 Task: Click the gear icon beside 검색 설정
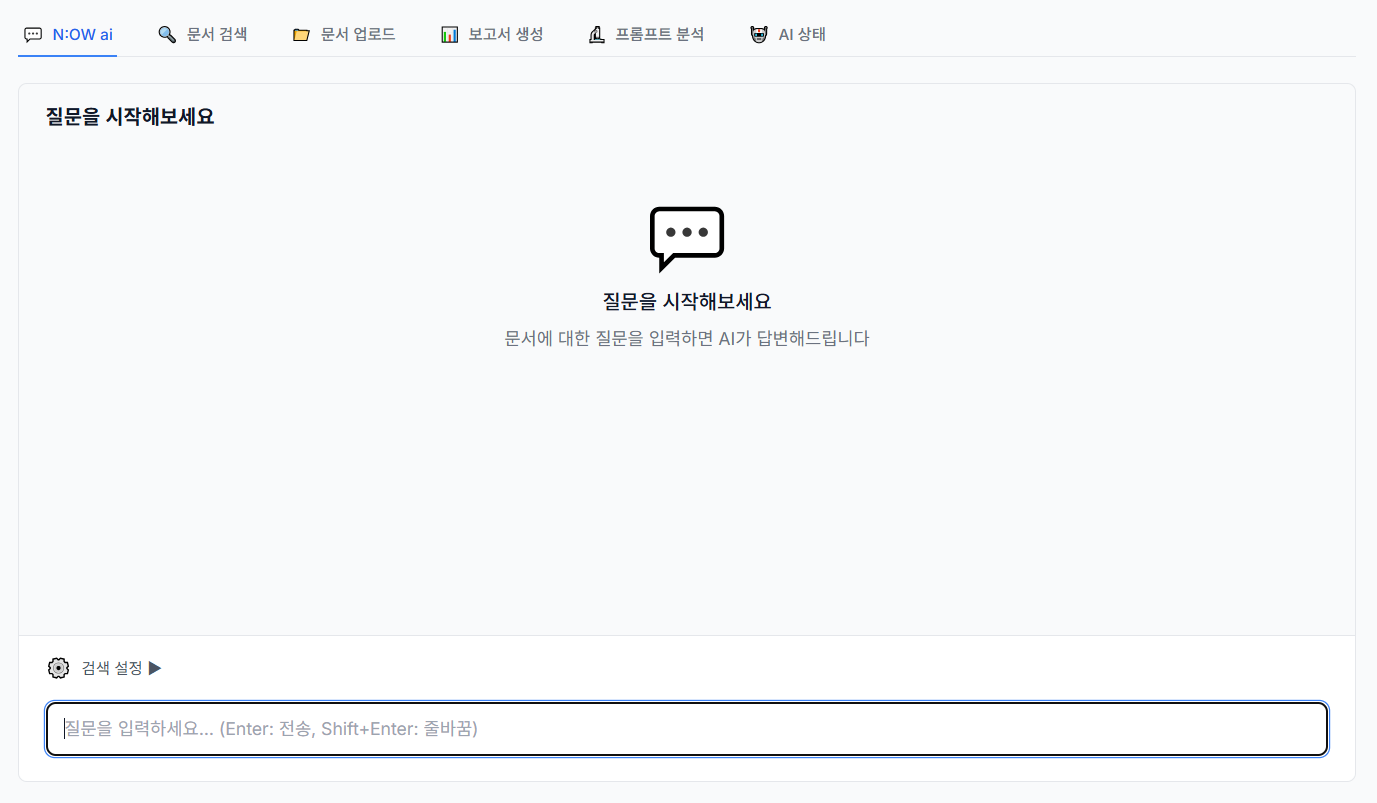click(58, 667)
